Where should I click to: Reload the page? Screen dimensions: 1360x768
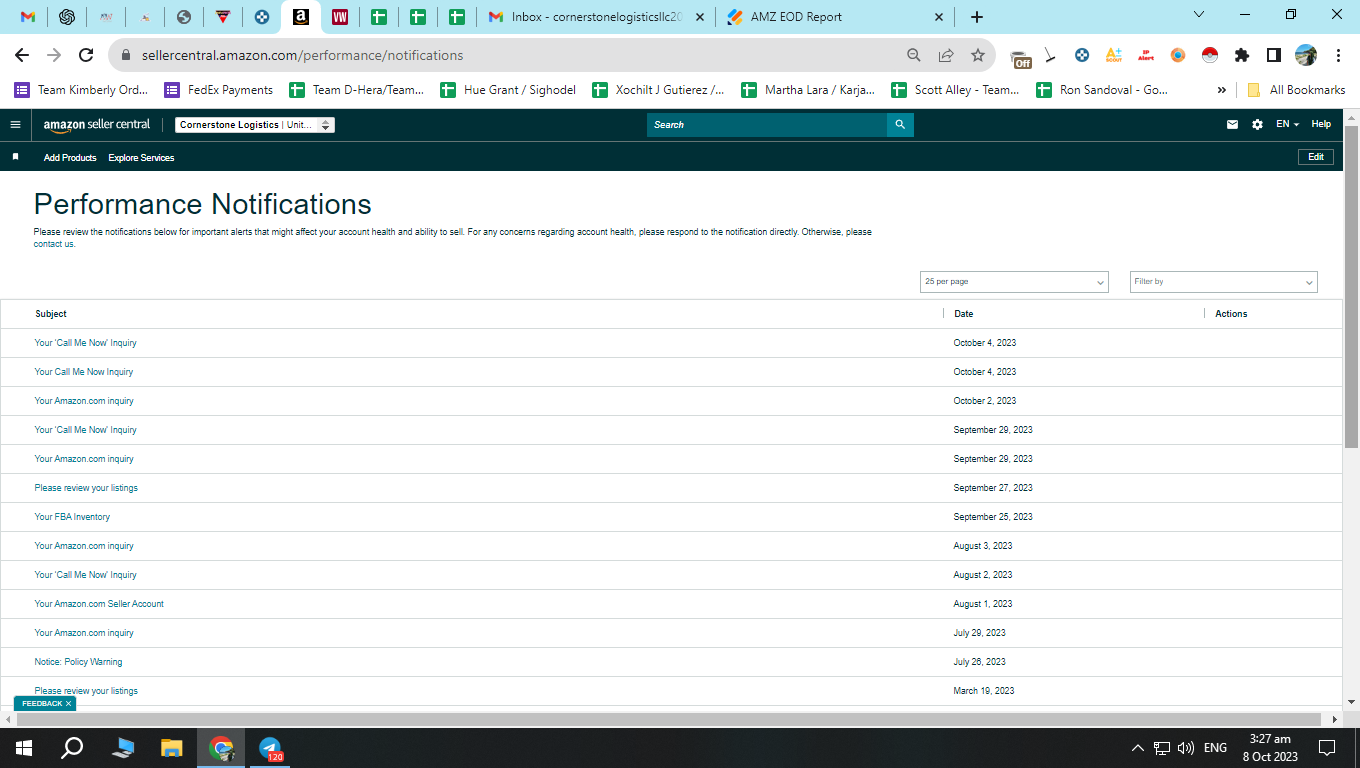[x=86, y=55]
